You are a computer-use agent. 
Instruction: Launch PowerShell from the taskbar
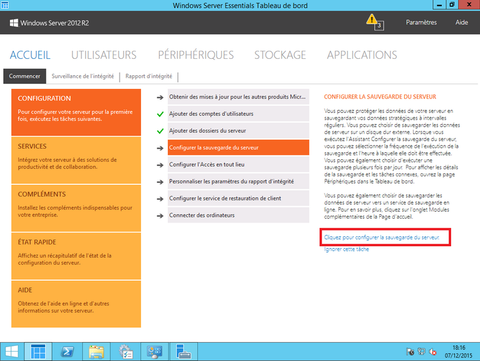click(67, 351)
